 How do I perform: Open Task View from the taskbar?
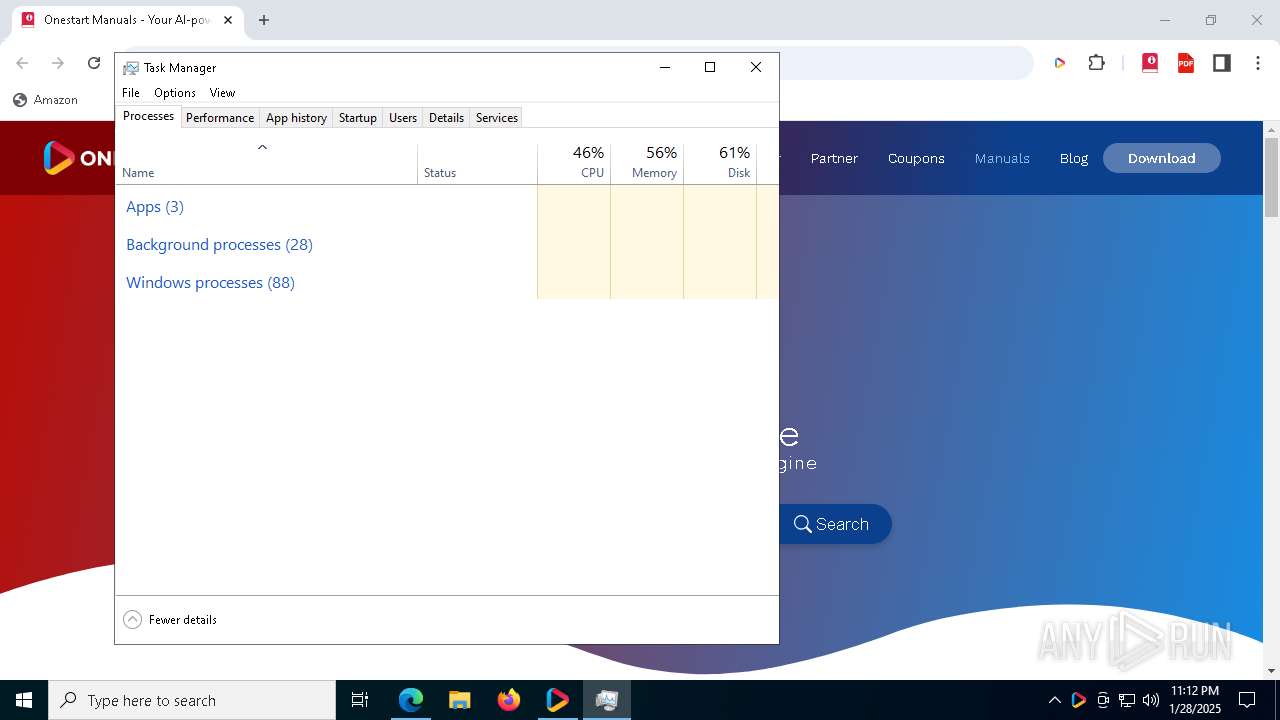click(x=360, y=700)
